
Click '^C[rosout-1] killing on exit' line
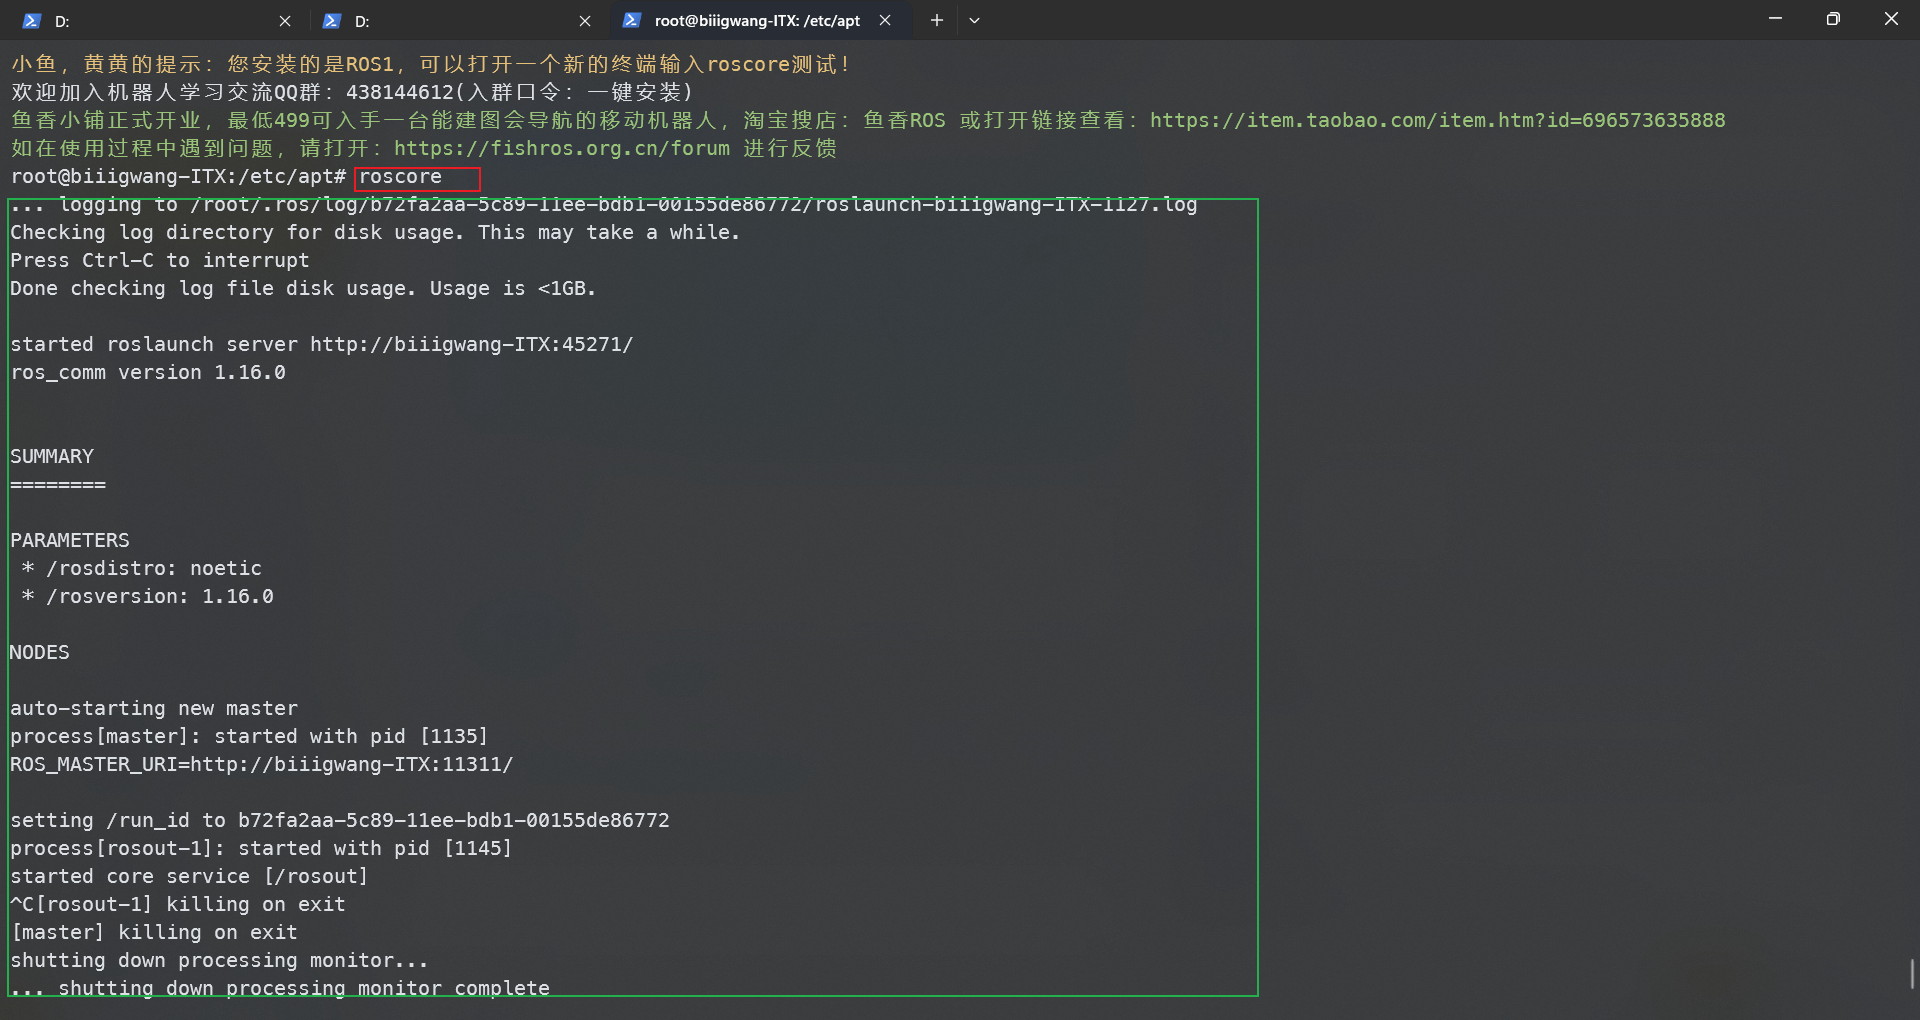coord(178,904)
